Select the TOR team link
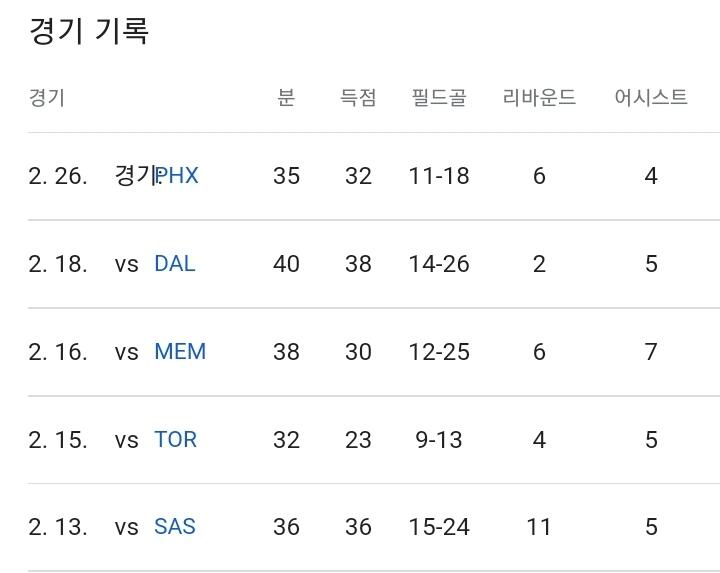The height and width of the screenshot is (573, 720). click(x=175, y=440)
